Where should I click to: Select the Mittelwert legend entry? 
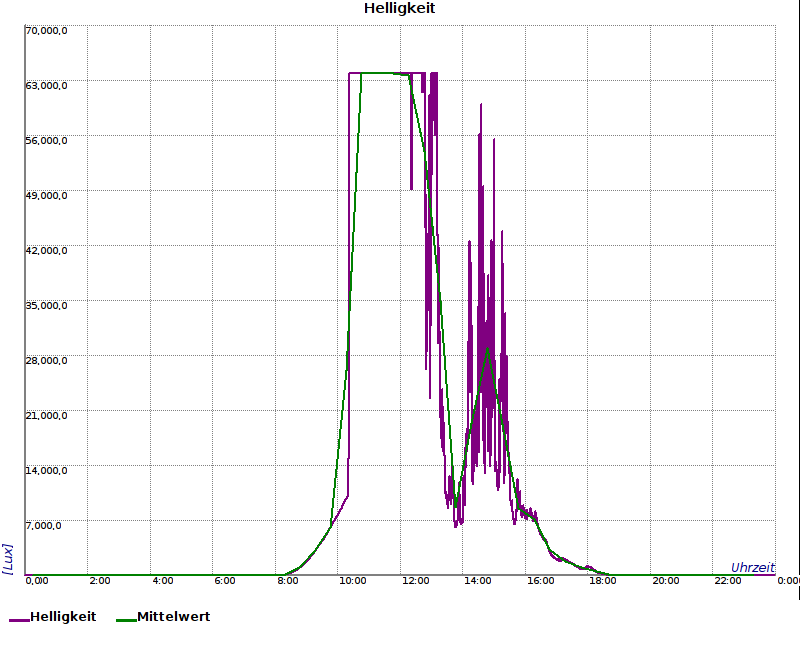(163, 617)
